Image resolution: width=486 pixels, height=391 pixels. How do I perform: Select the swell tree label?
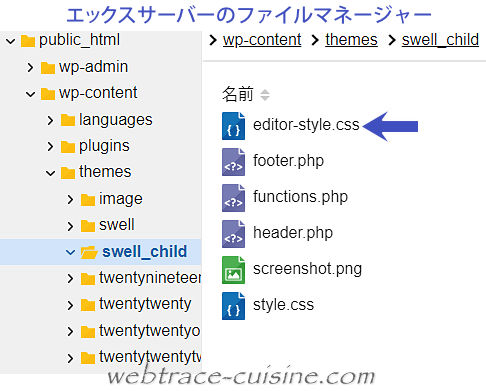(x=117, y=225)
